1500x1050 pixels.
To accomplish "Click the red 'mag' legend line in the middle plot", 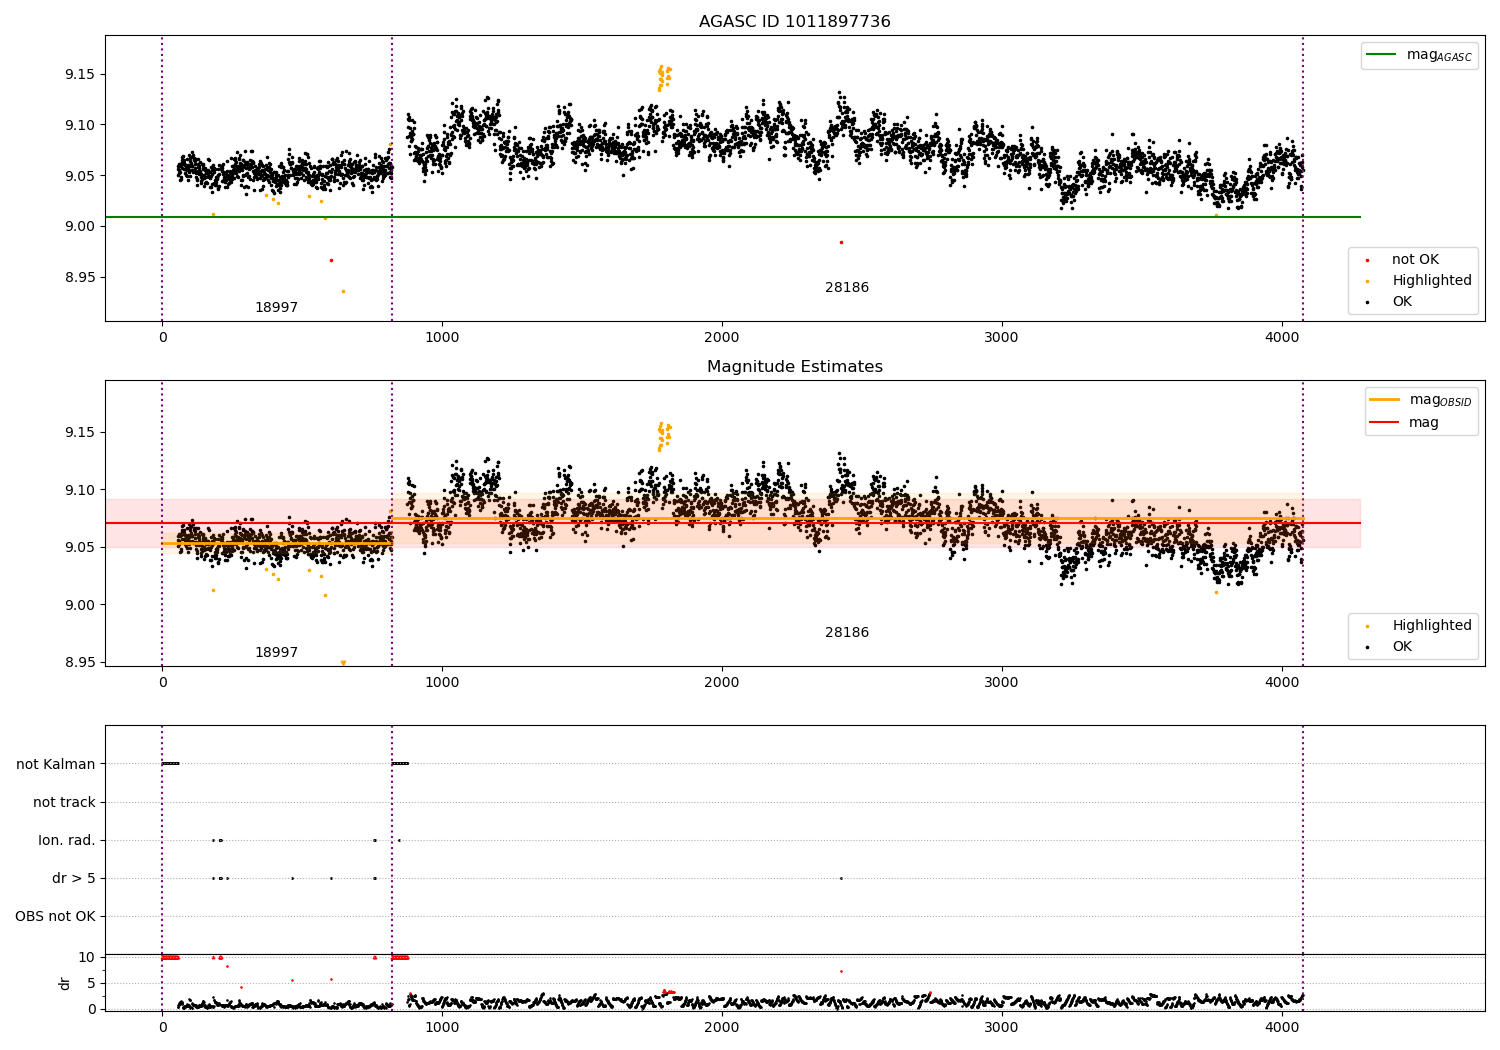I will (1385, 422).
